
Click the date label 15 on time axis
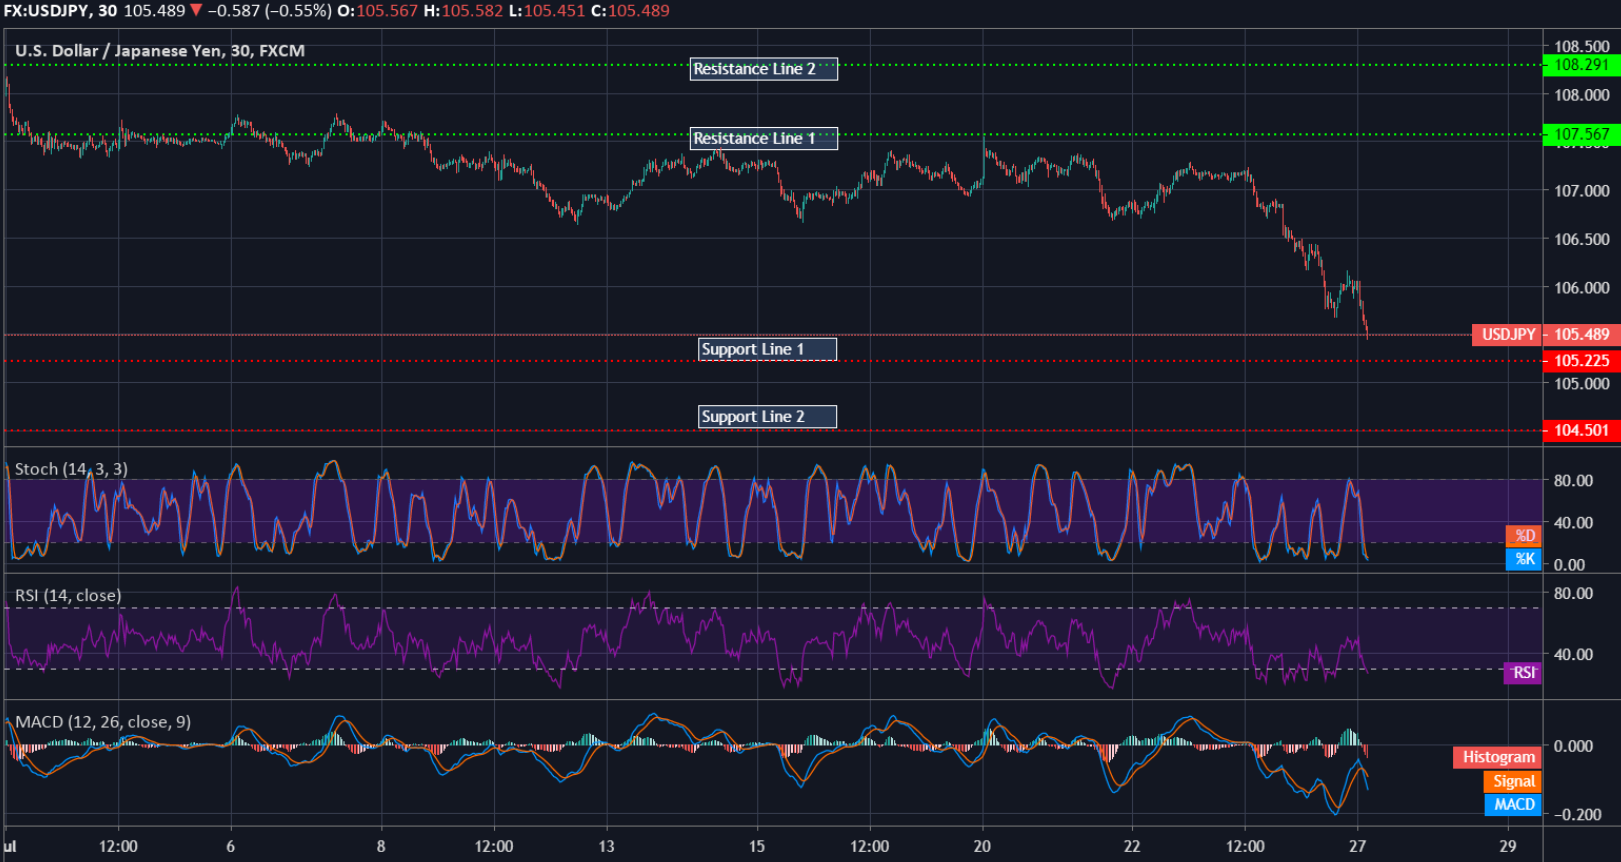[757, 846]
